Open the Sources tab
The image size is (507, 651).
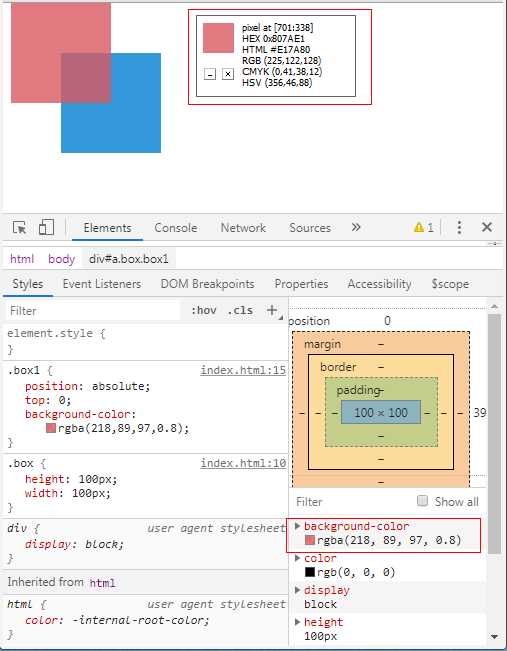pyautogui.click(x=310, y=228)
